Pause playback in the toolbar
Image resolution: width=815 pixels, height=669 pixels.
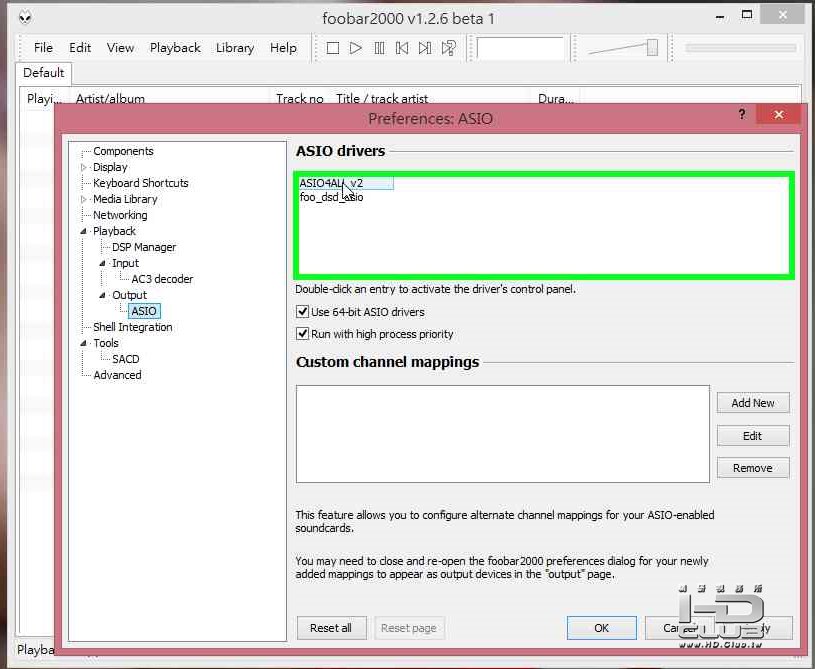coord(379,48)
